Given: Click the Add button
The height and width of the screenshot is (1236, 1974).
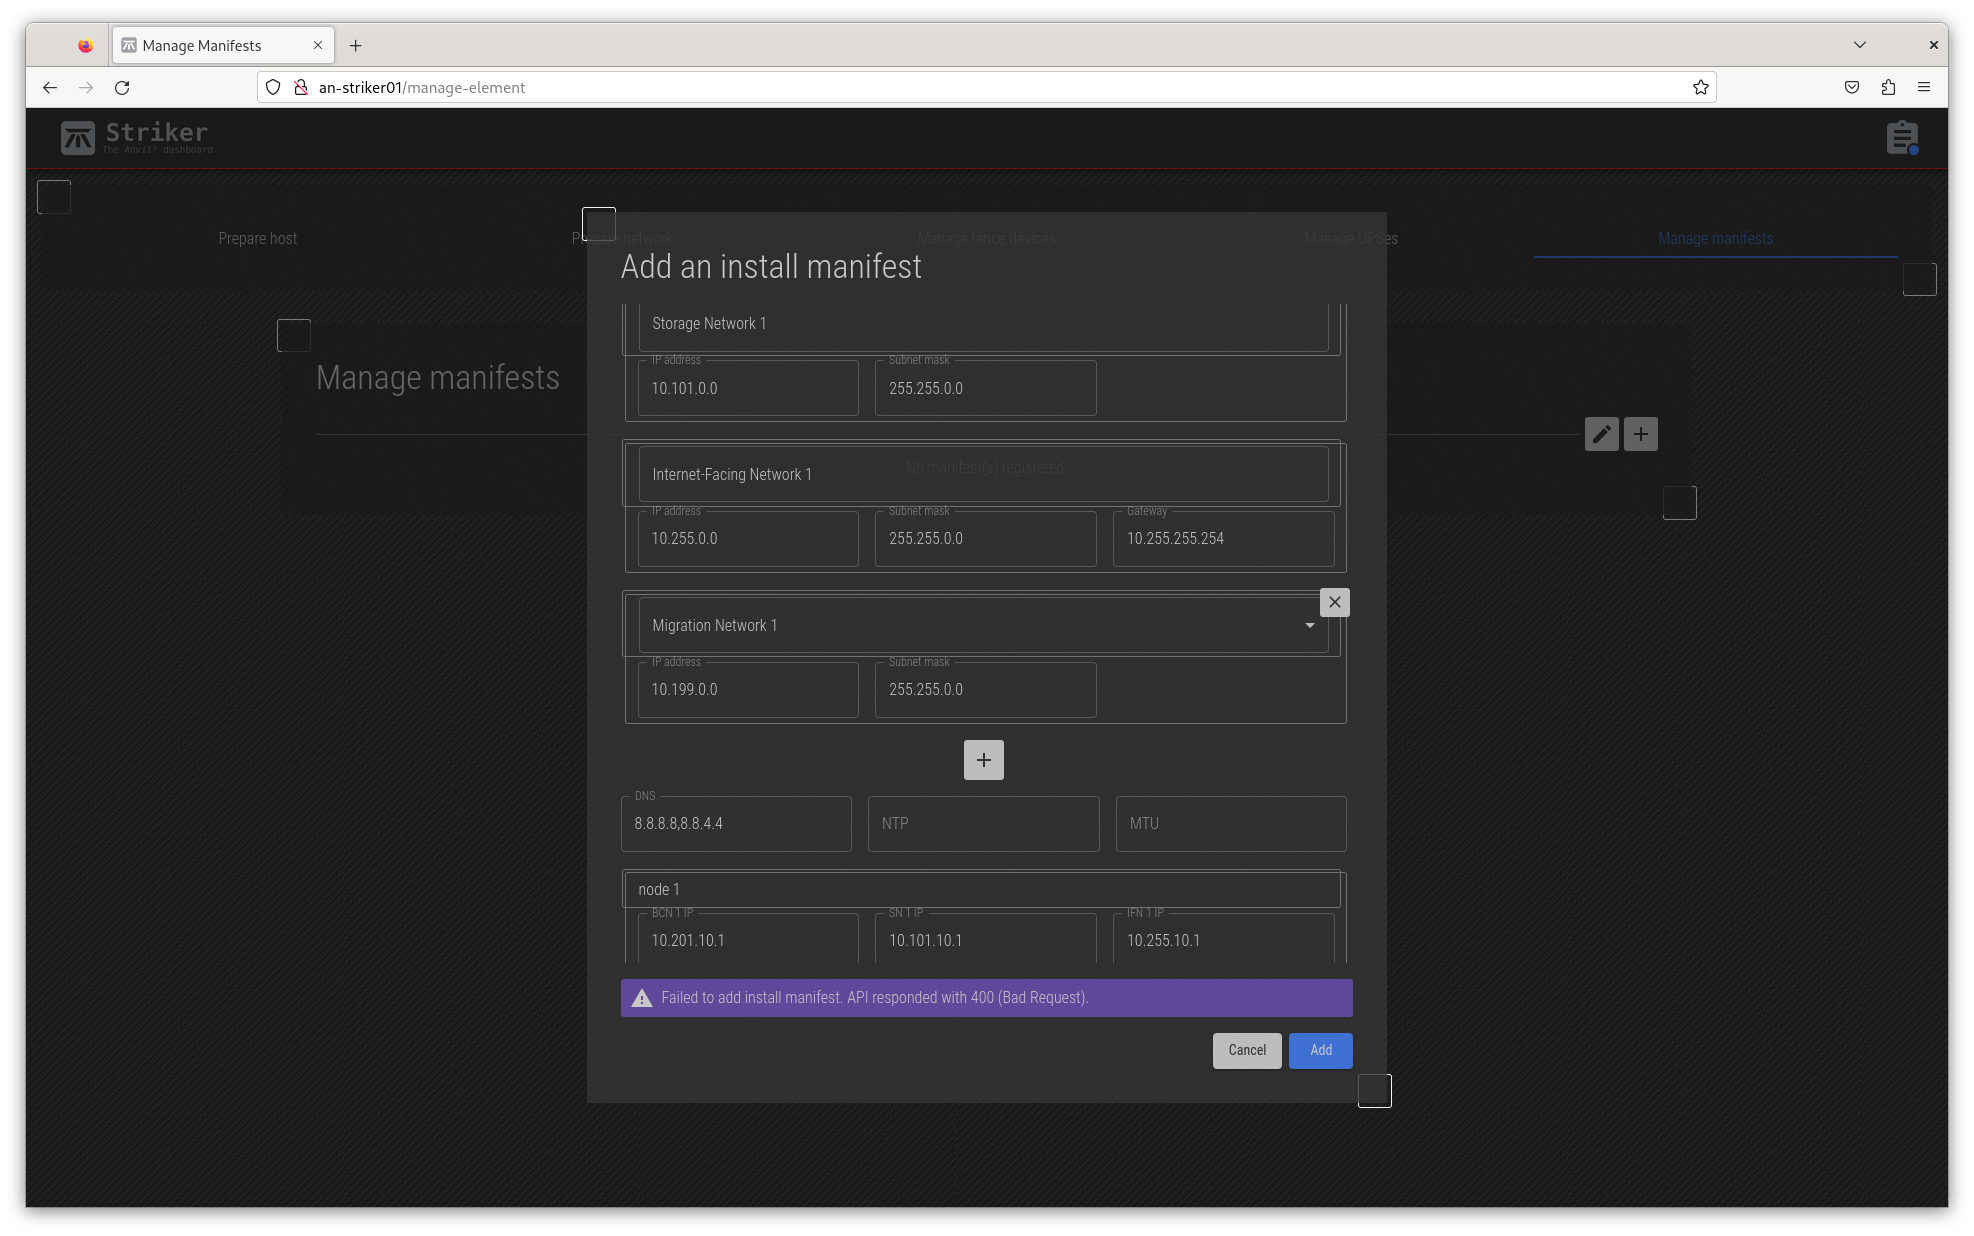Looking at the screenshot, I should (1320, 1051).
